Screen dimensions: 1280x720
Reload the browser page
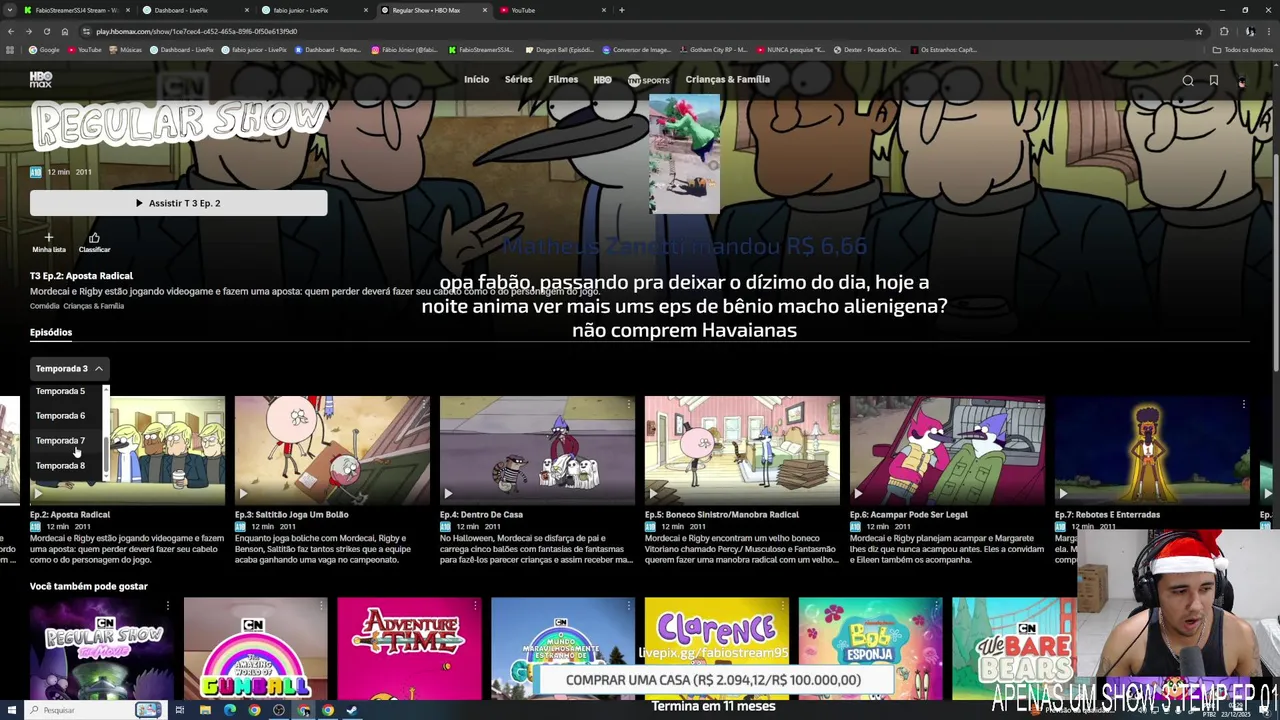[x=46, y=31]
